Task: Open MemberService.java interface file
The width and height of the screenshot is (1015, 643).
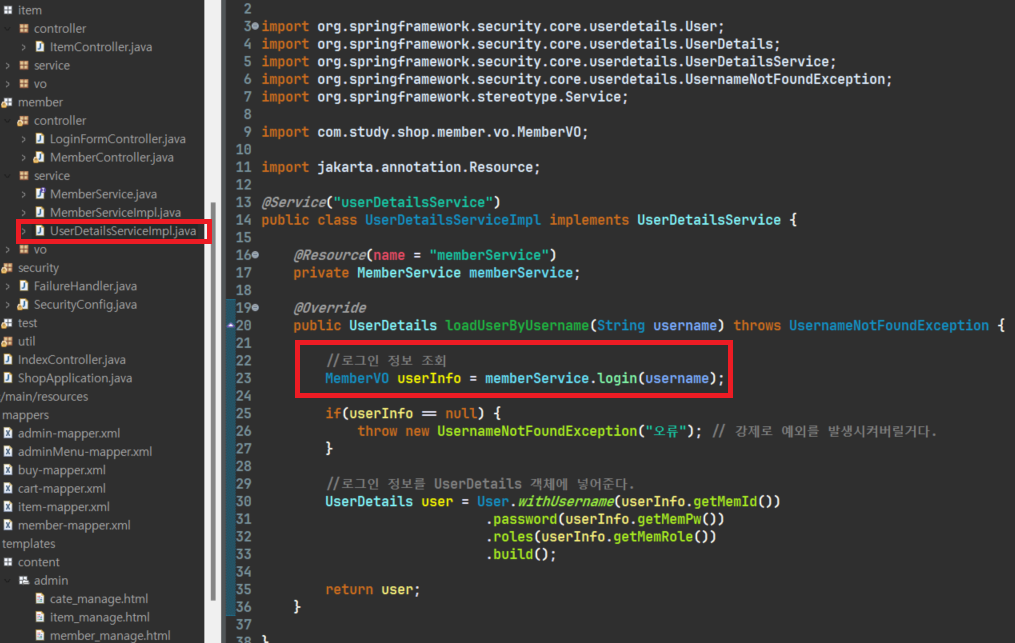Action: pos(103,194)
